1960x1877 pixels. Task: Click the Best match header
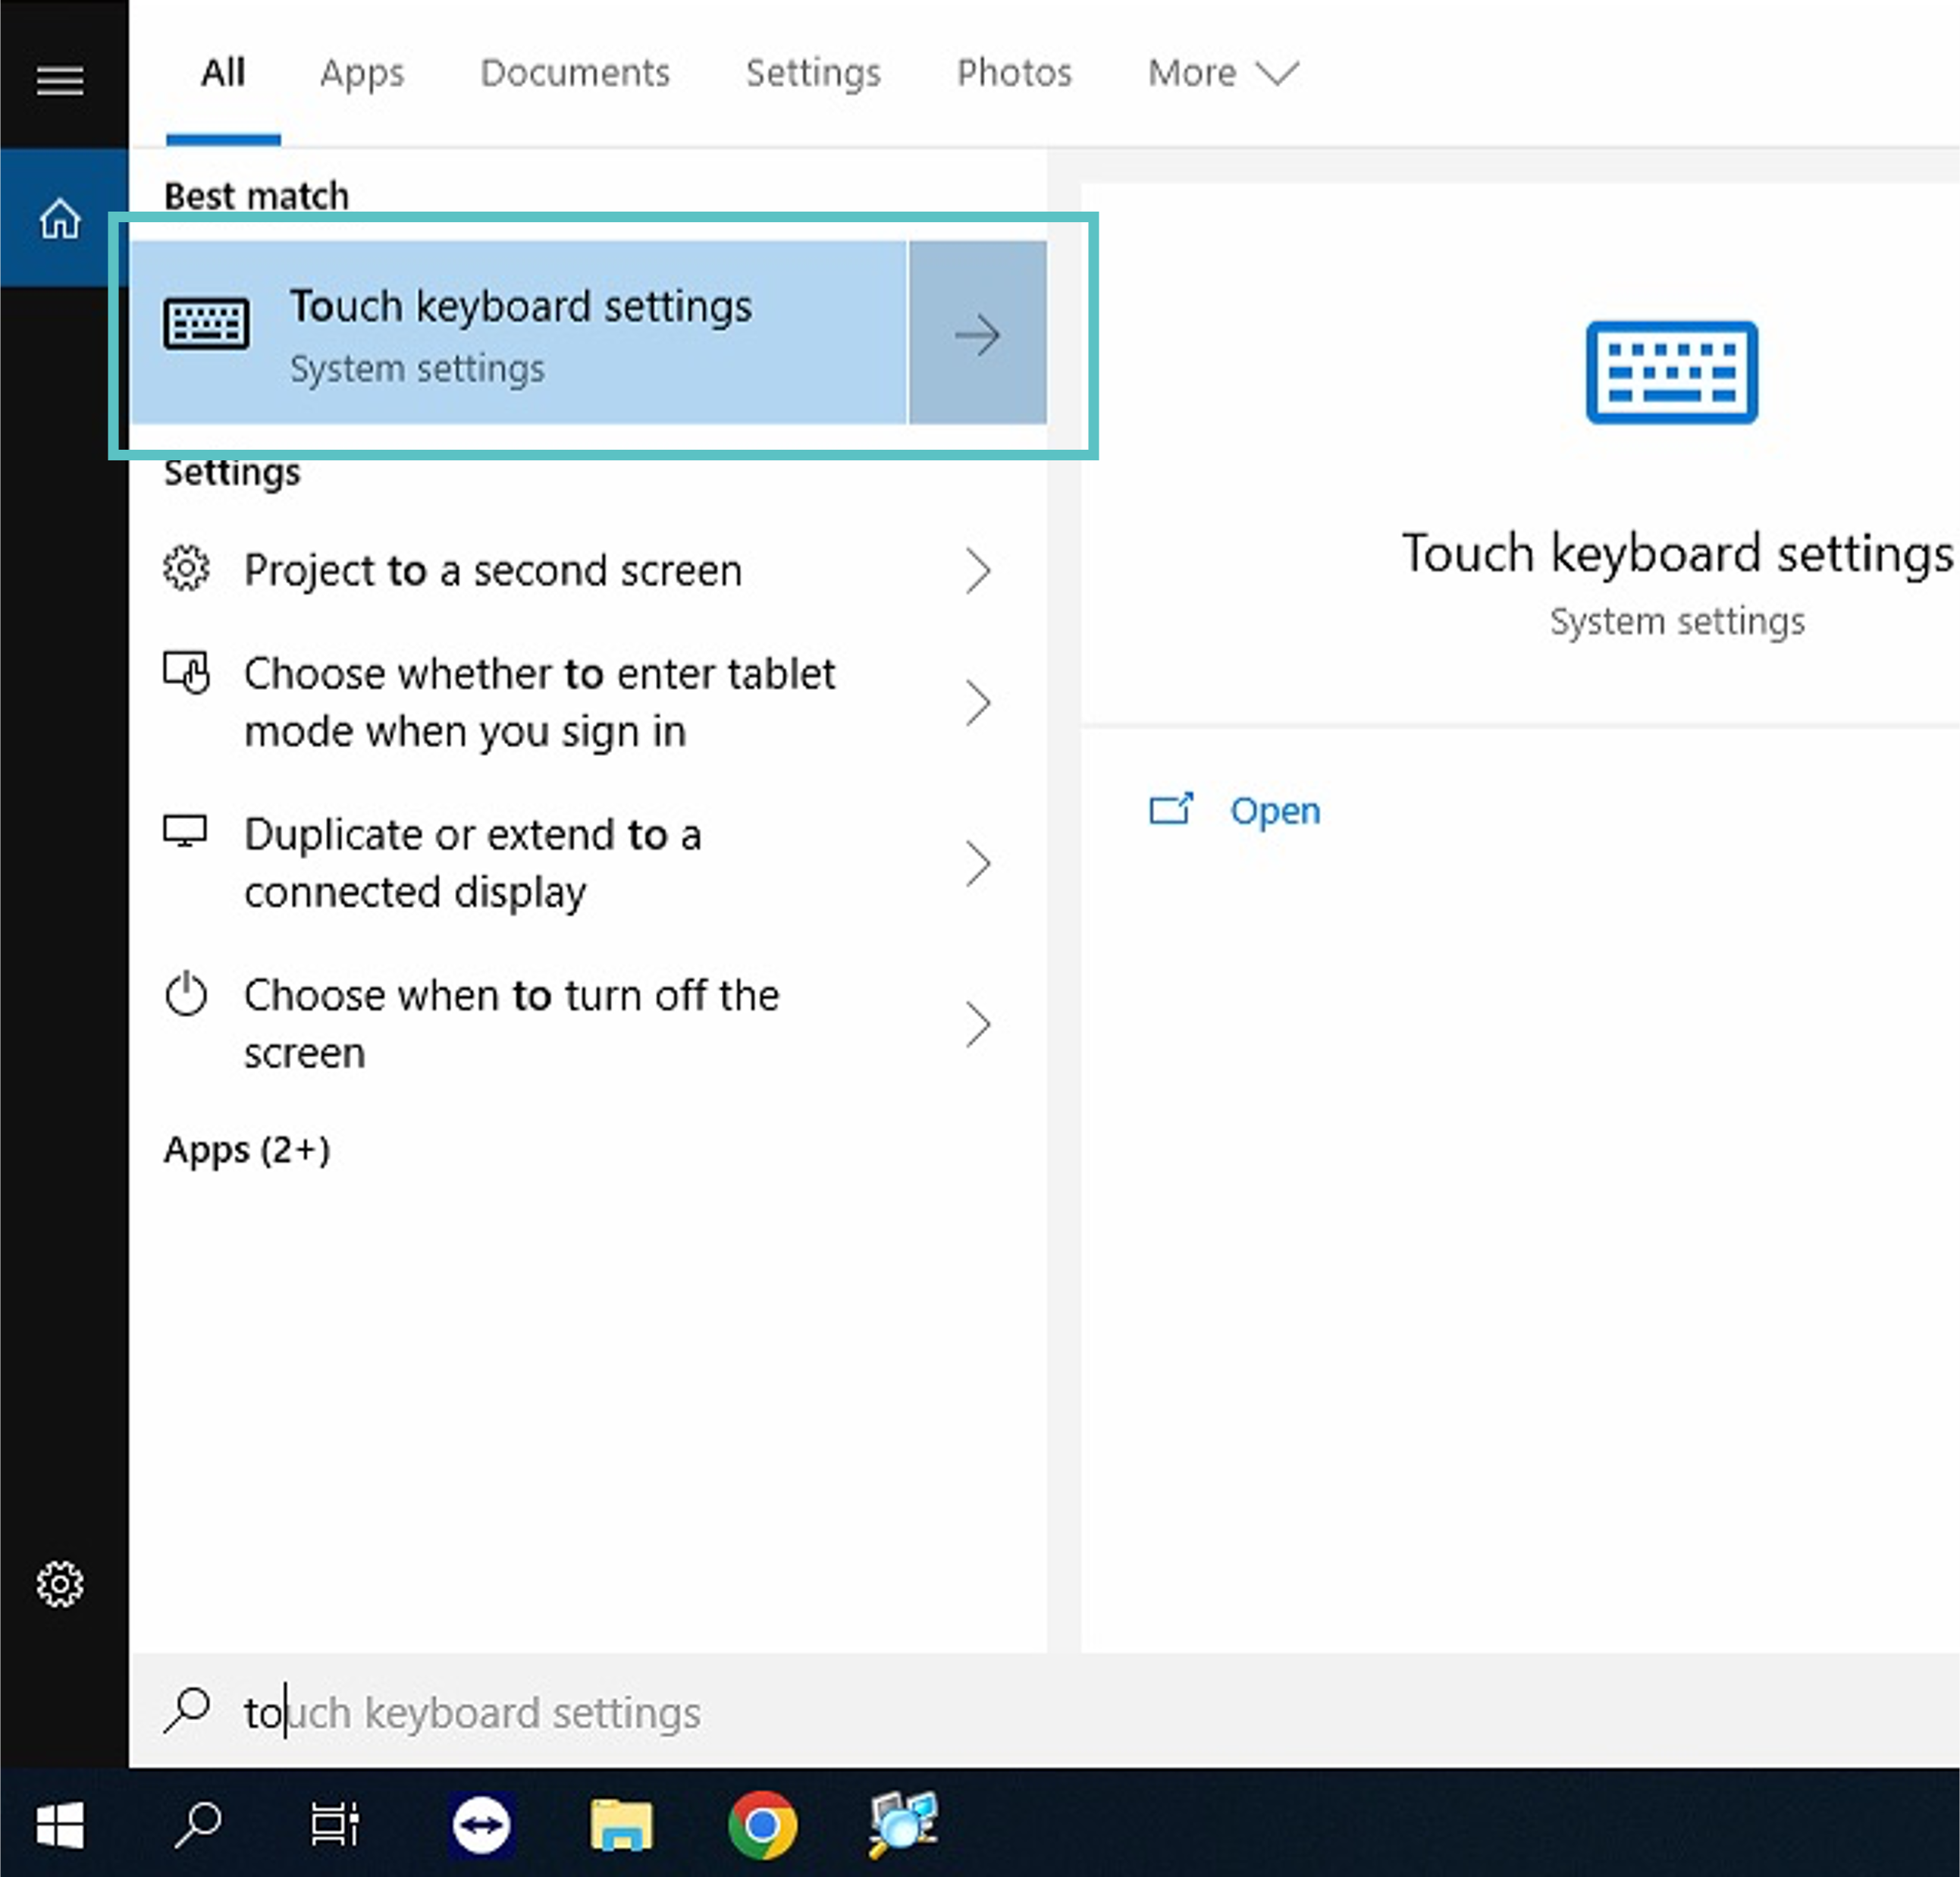[256, 196]
